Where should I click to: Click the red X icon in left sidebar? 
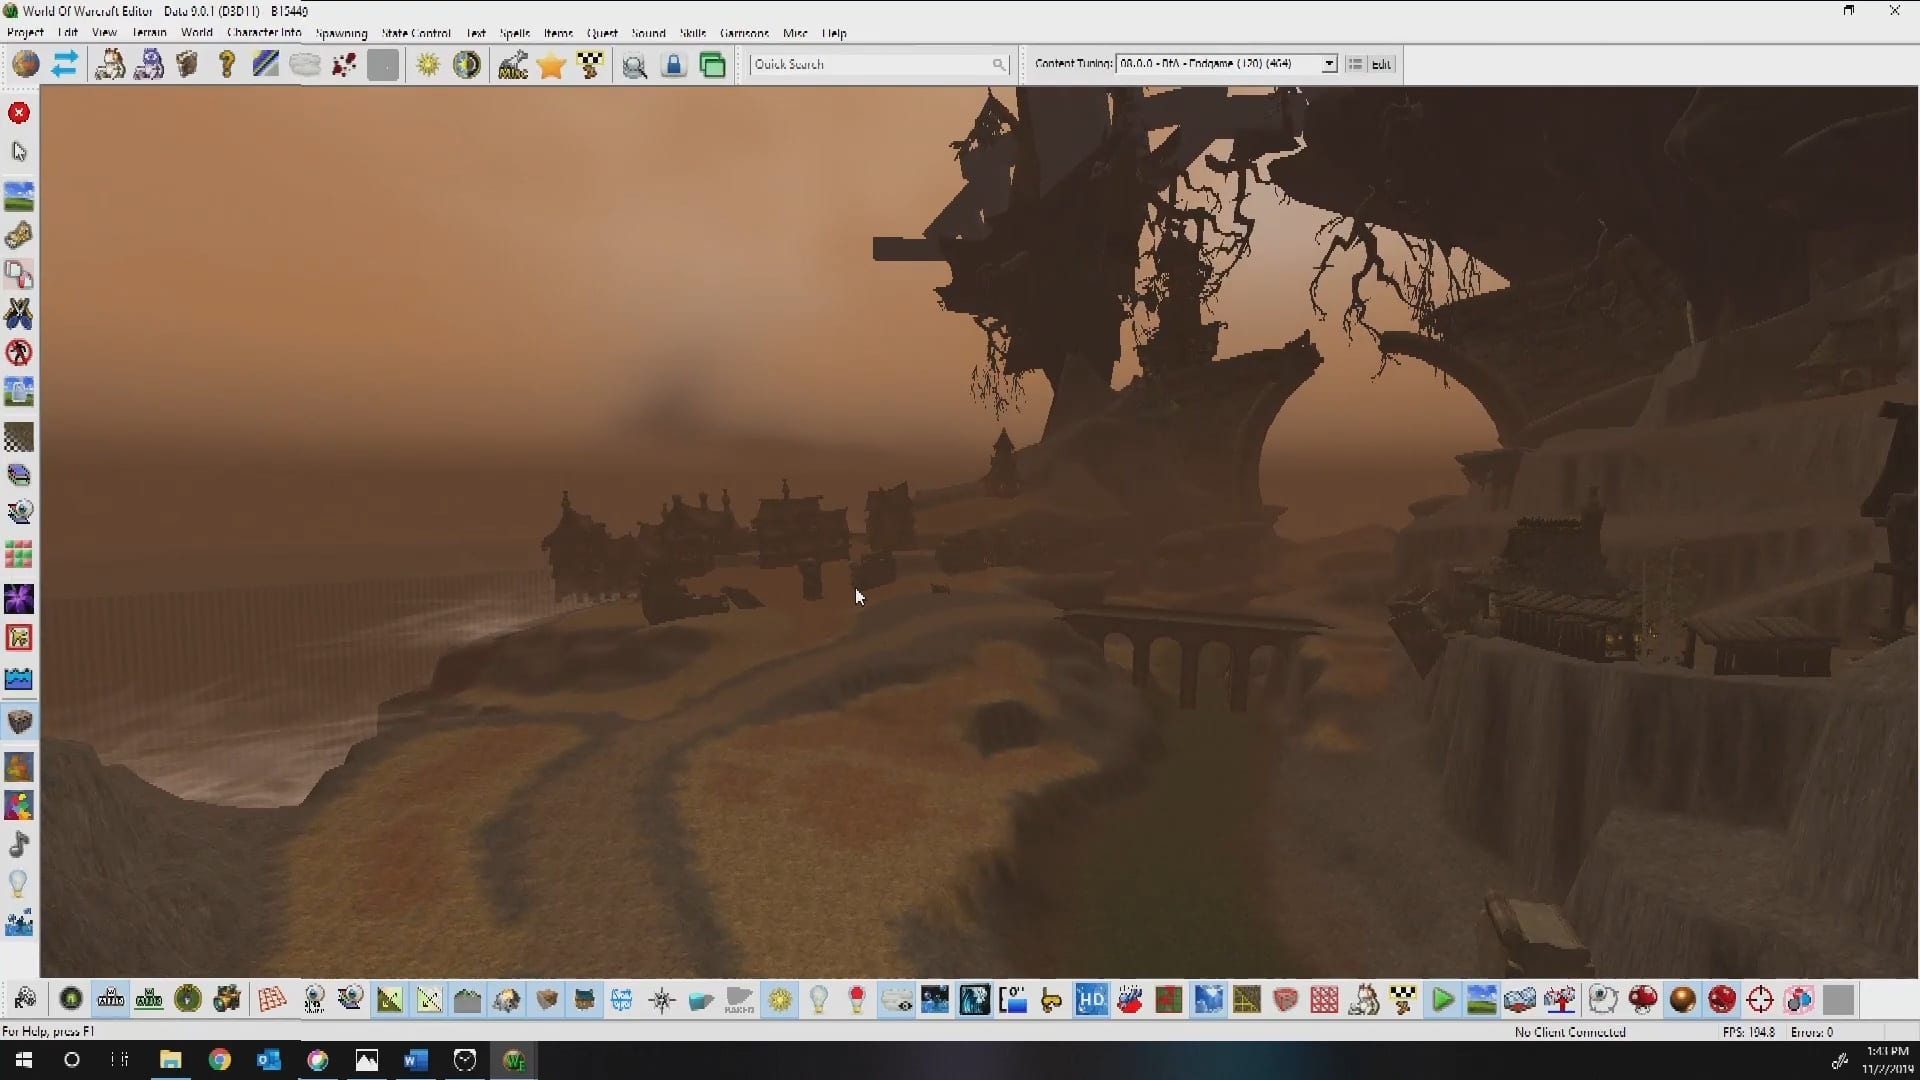click(19, 113)
